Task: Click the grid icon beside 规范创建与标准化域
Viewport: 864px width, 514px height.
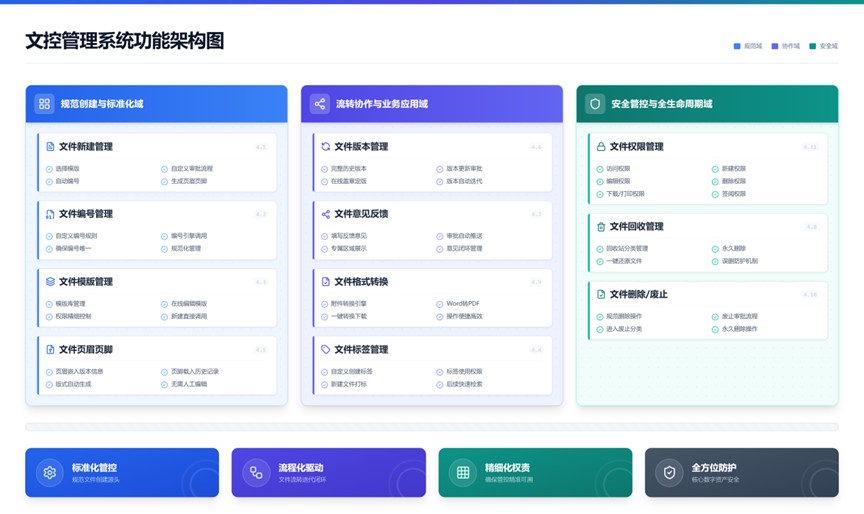Action: tap(44, 104)
